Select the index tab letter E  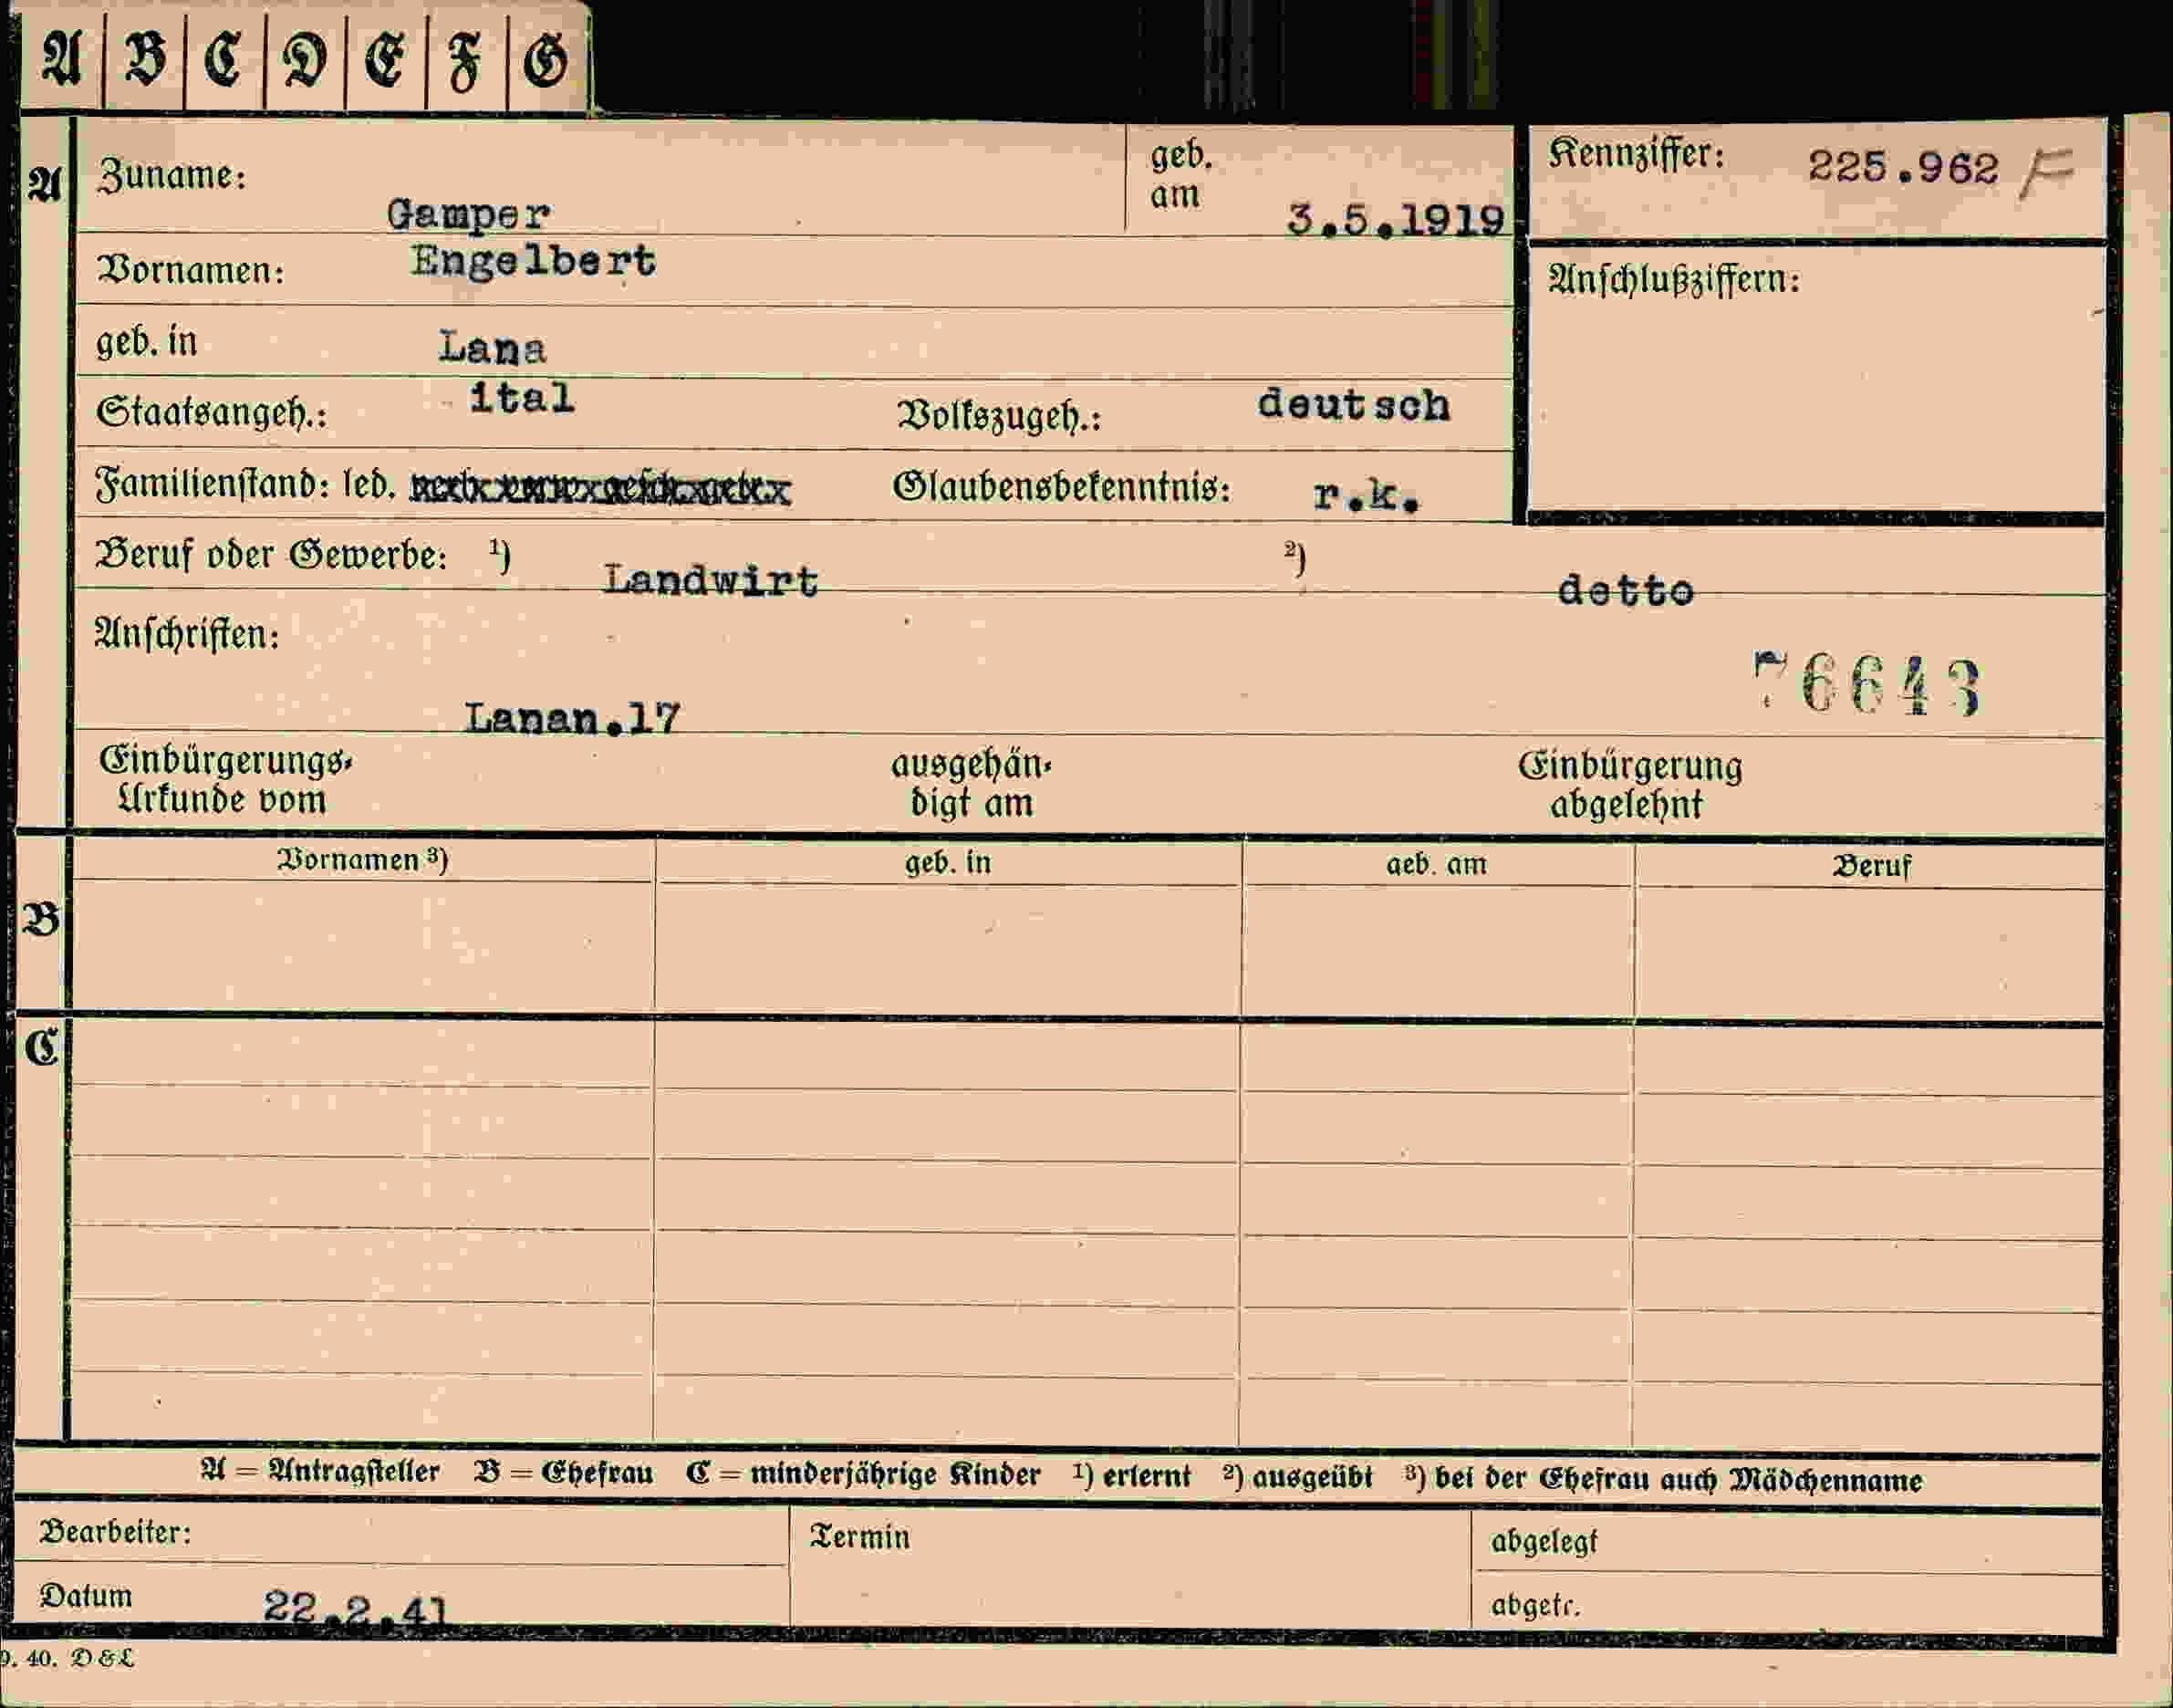[x=385, y=61]
